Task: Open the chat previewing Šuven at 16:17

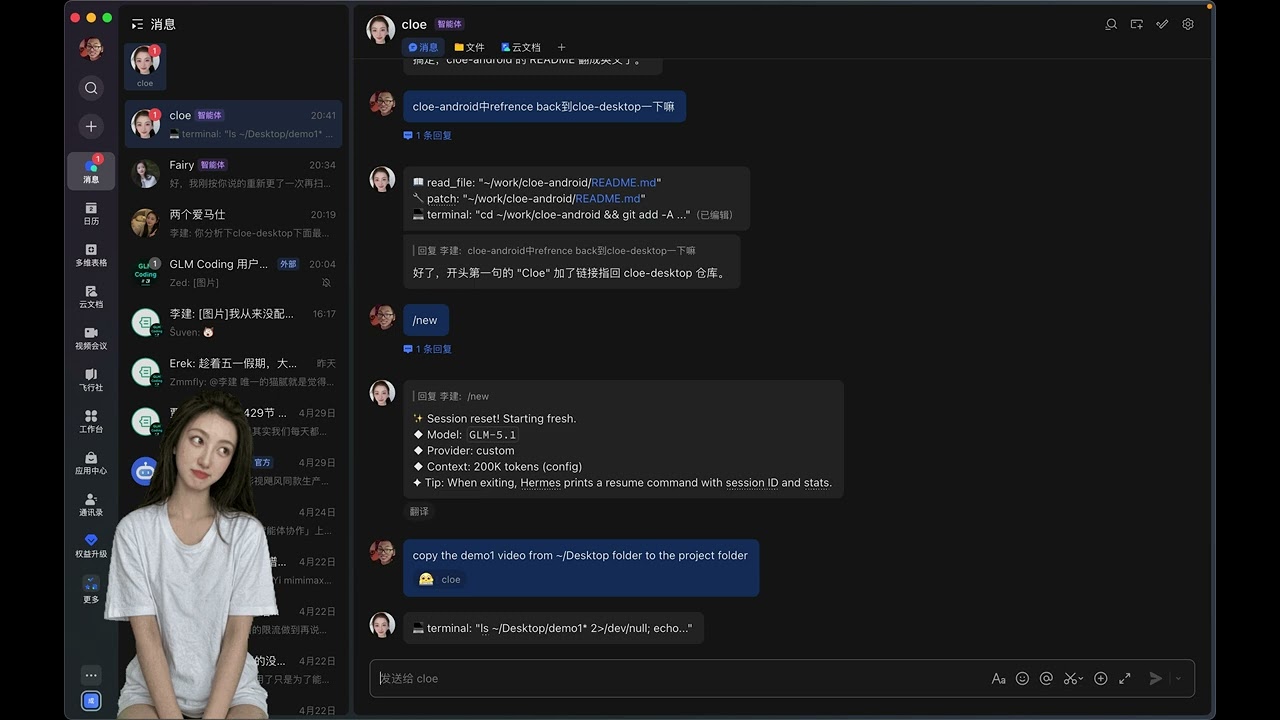Action: tap(233, 322)
